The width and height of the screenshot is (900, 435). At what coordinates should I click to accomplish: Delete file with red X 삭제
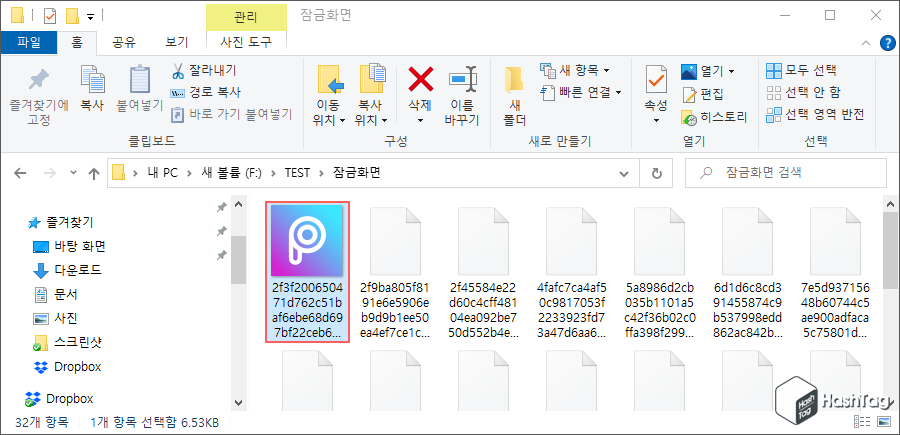[x=420, y=87]
